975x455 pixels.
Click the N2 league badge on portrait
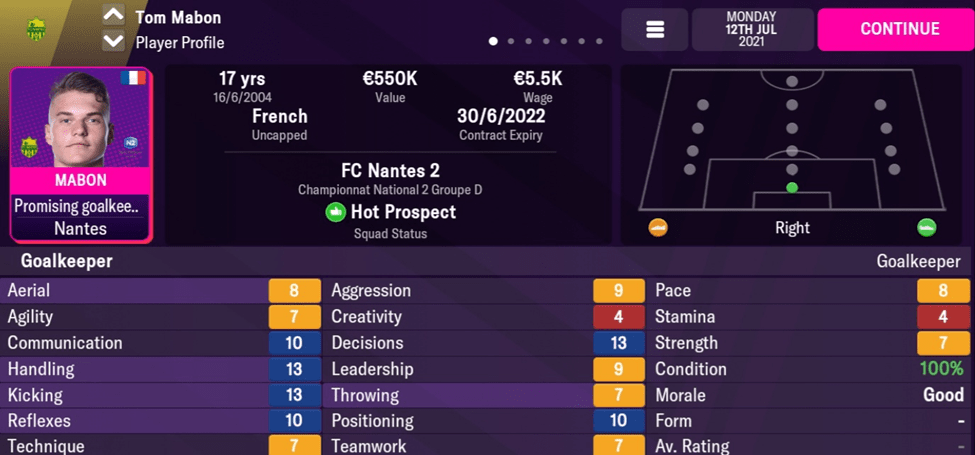[x=131, y=144]
